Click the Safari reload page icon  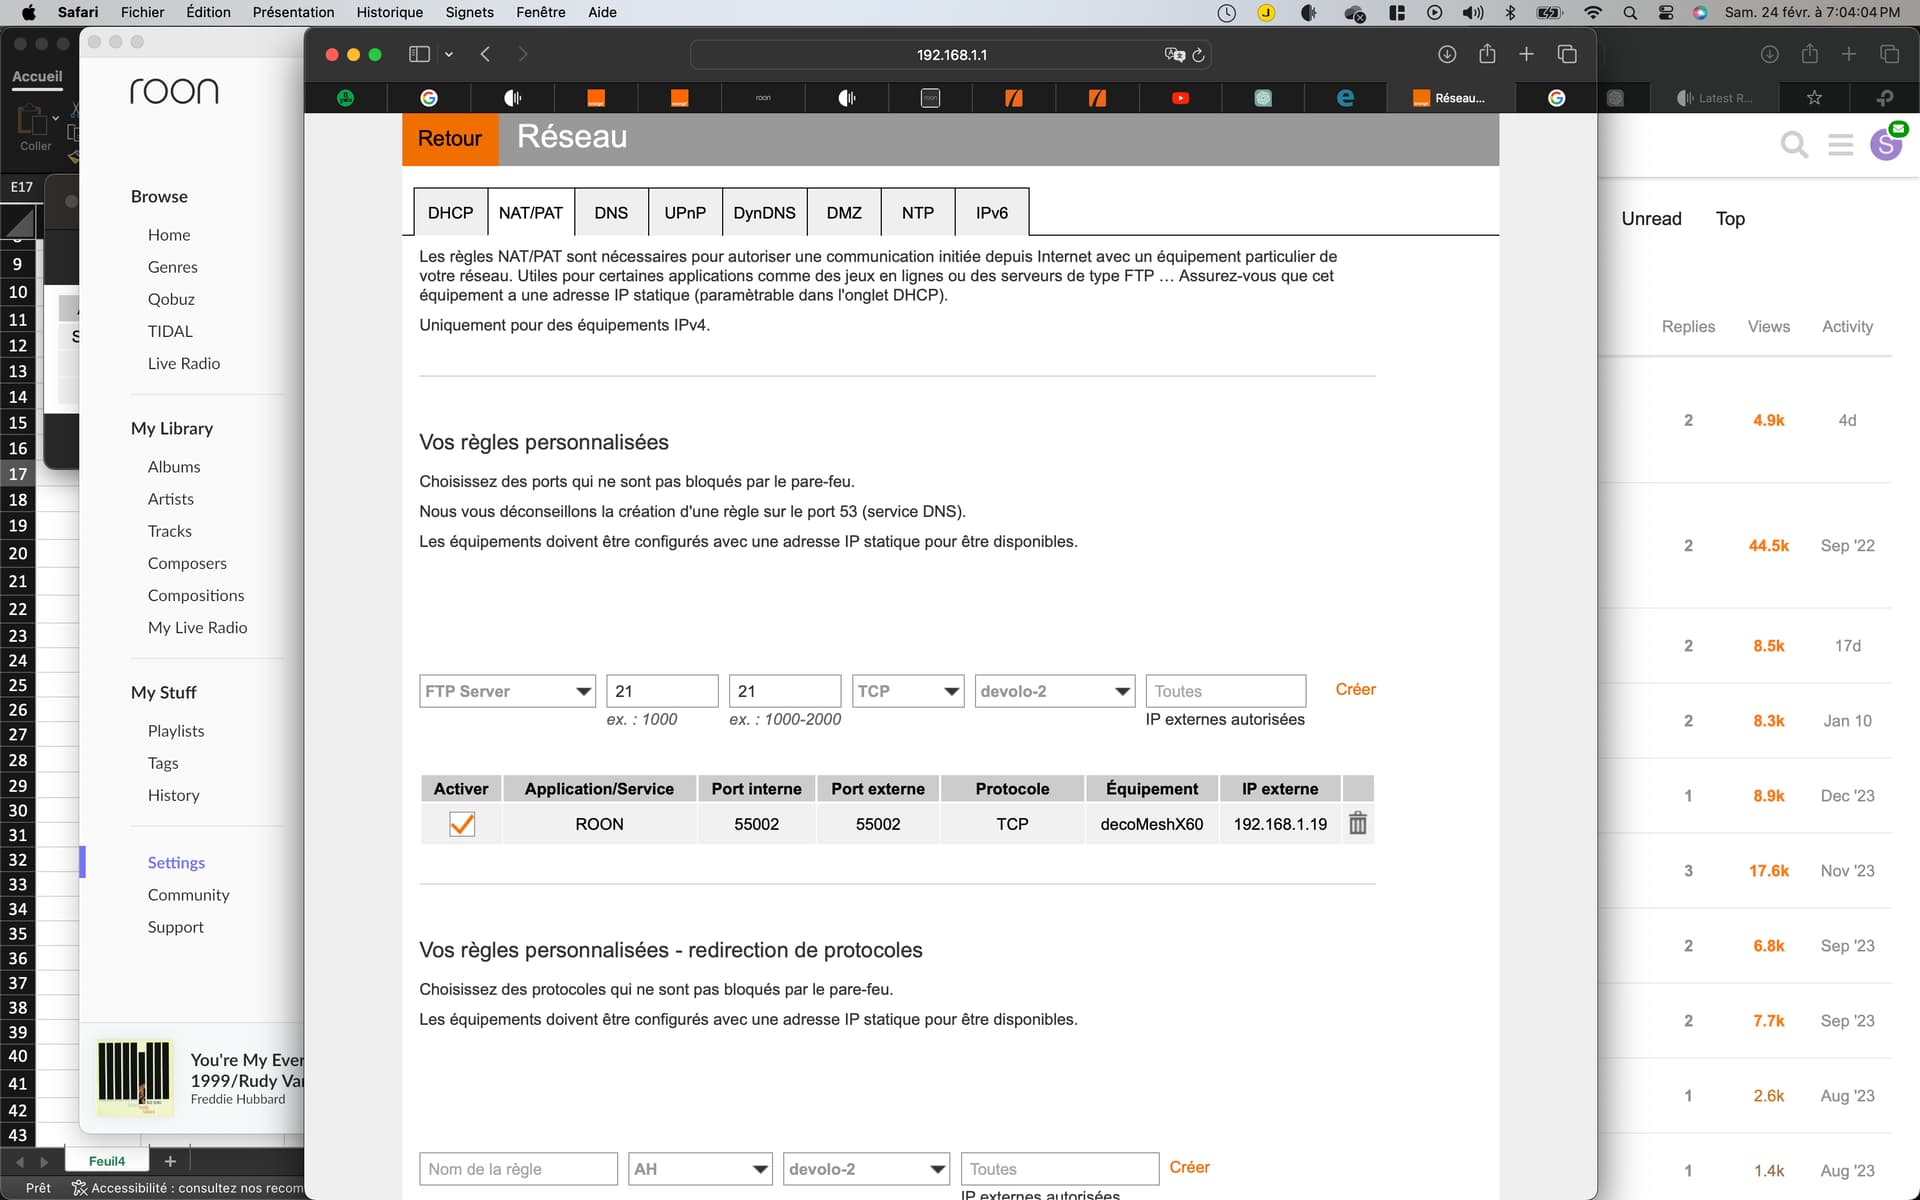click(x=1198, y=55)
